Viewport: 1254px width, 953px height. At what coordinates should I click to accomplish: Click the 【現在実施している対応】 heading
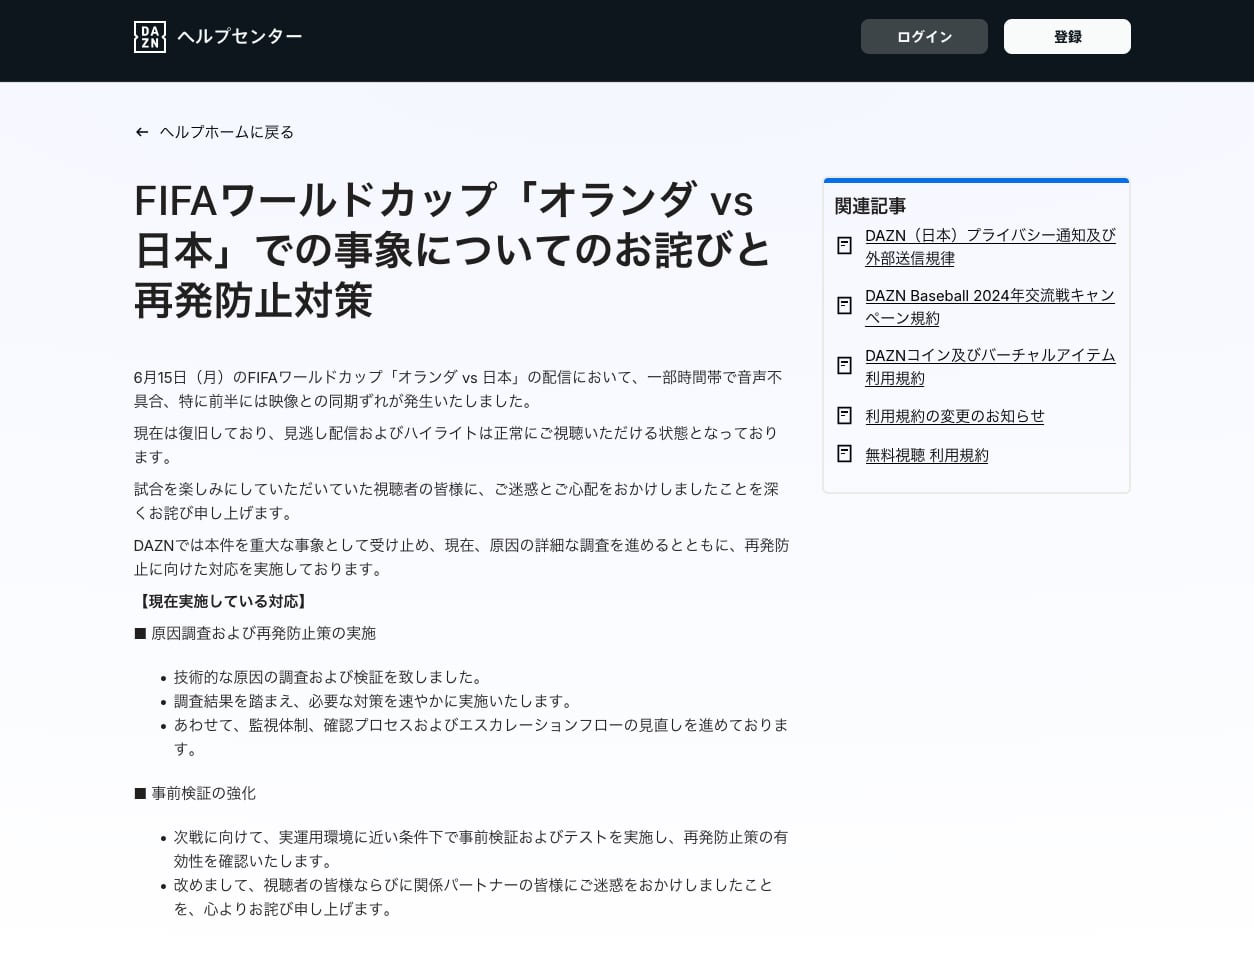tap(222, 601)
